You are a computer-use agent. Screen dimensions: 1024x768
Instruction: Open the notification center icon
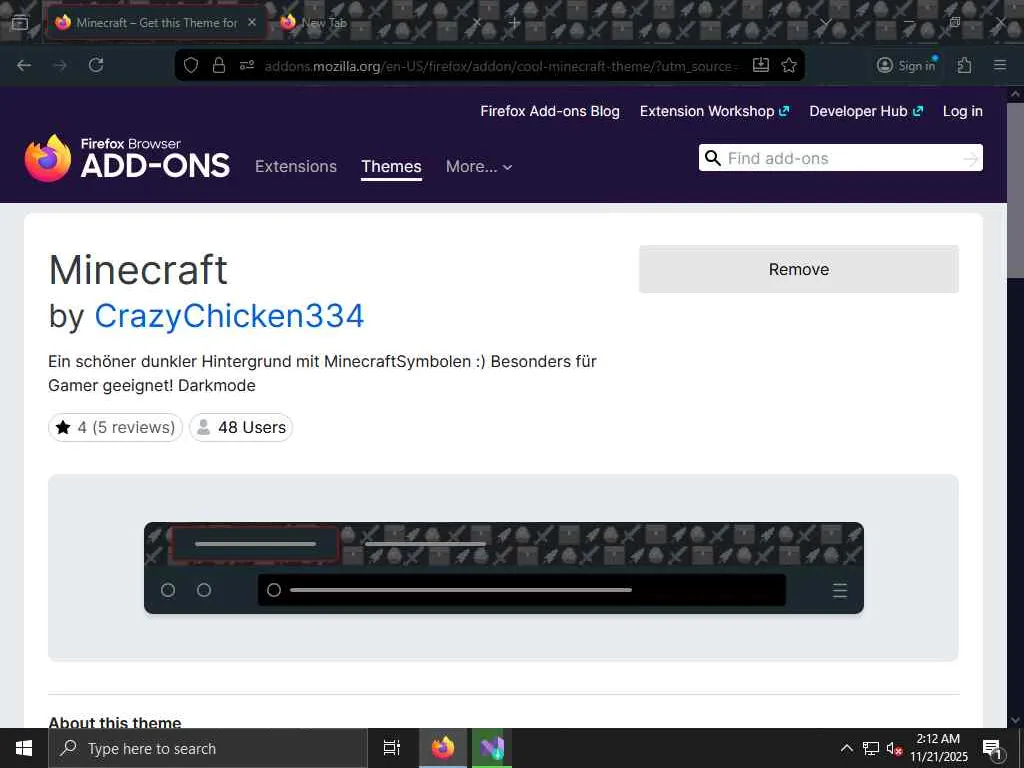click(x=992, y=748)
